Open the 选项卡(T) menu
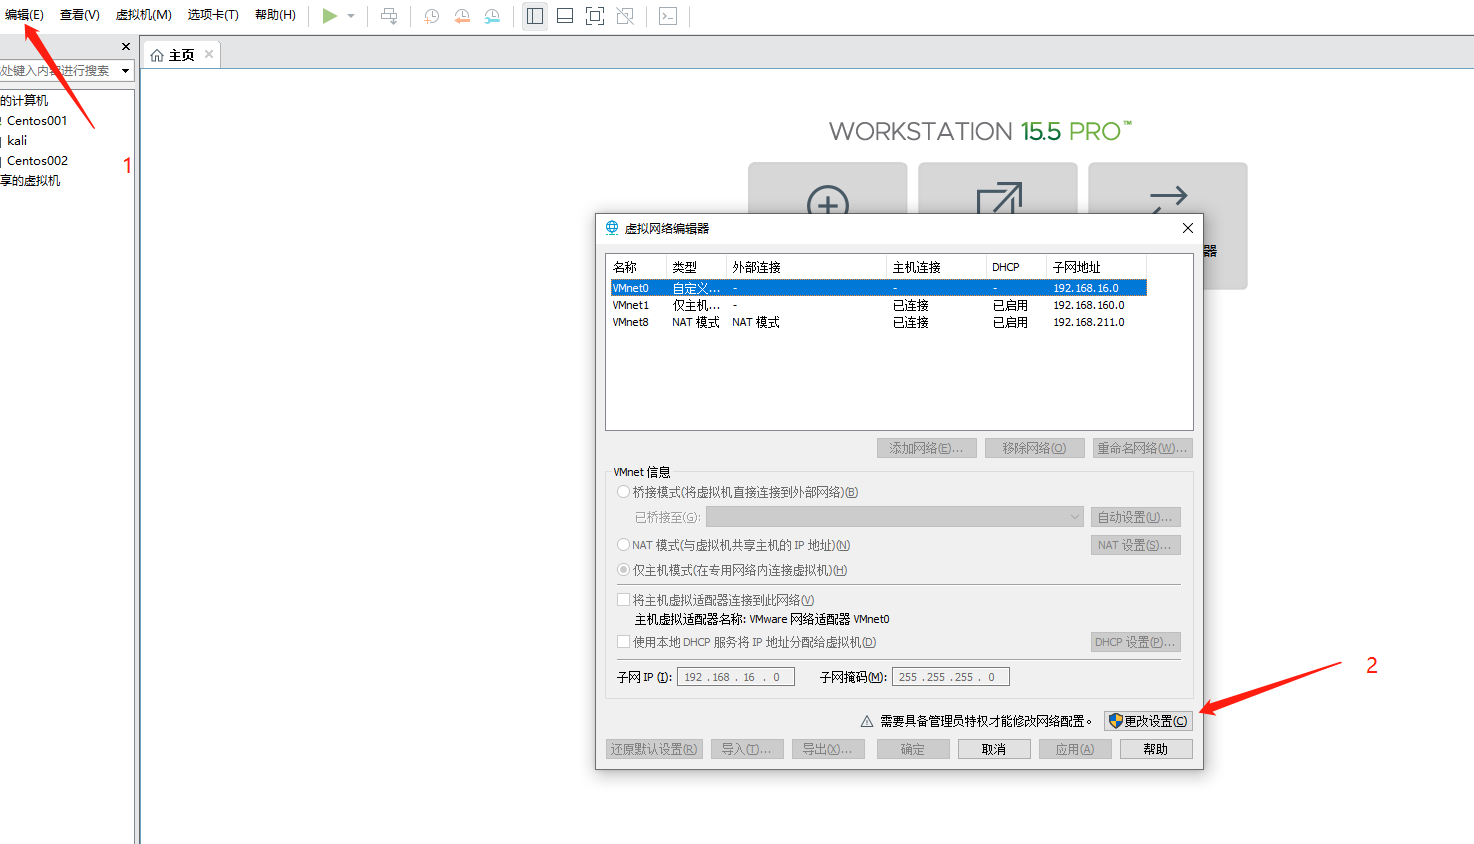 coord(213,15)
